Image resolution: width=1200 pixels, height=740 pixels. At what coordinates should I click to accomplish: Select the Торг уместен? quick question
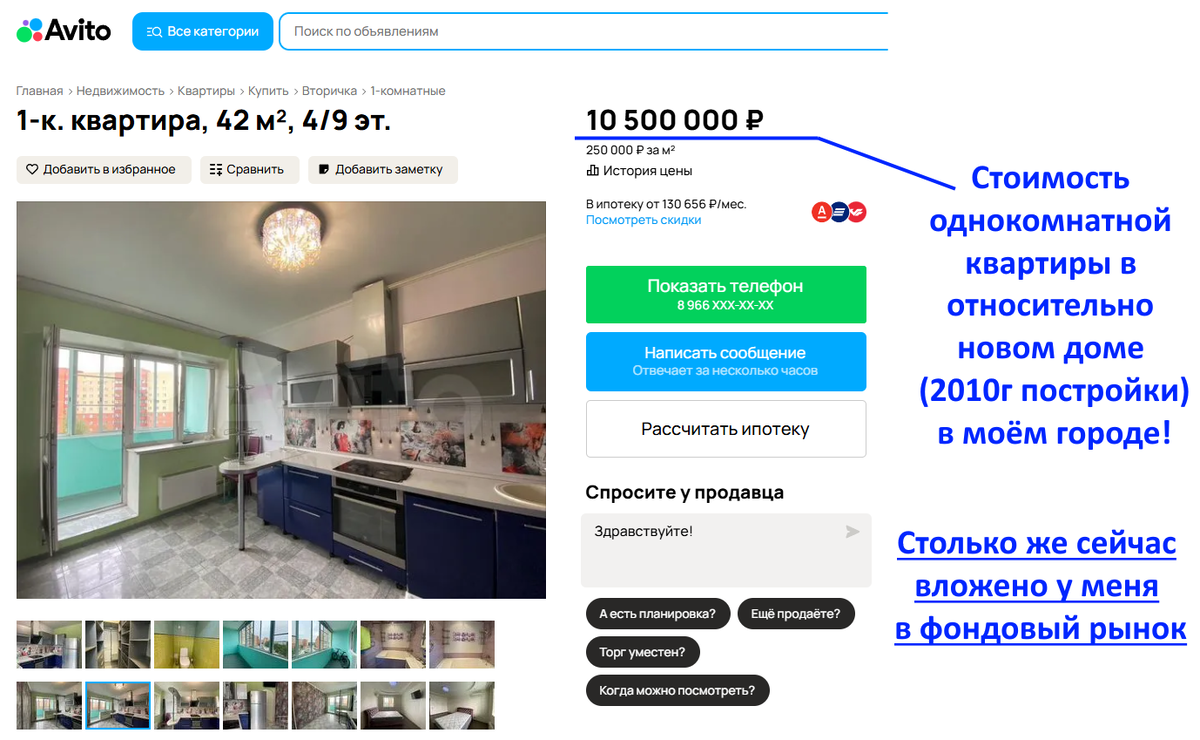642,652
